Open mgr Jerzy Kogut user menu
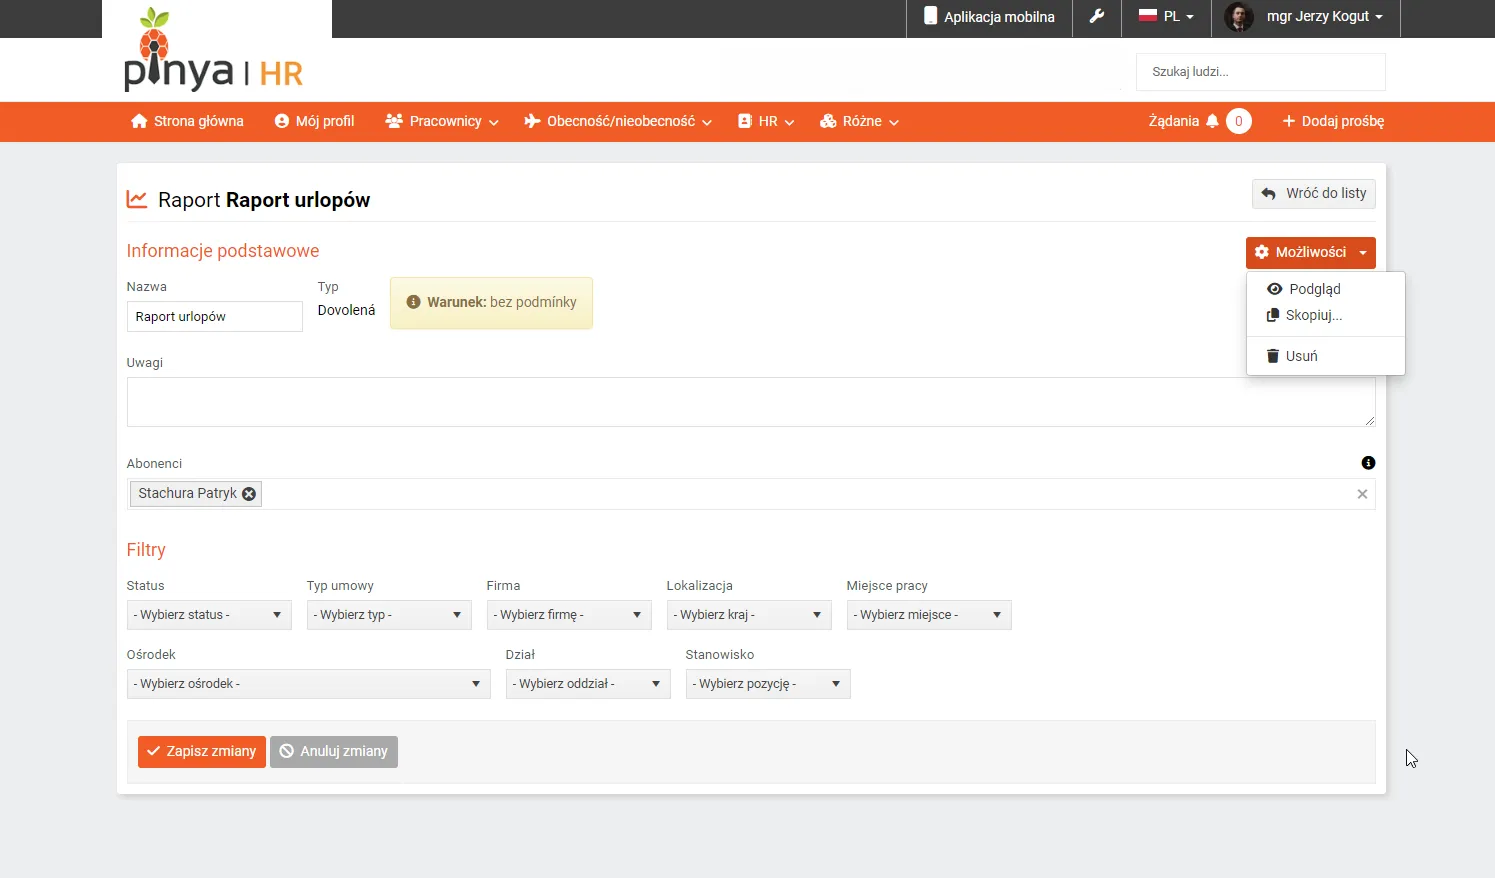The width and height of the screenshot is (1495, 878). click(x=1324, y=17)
